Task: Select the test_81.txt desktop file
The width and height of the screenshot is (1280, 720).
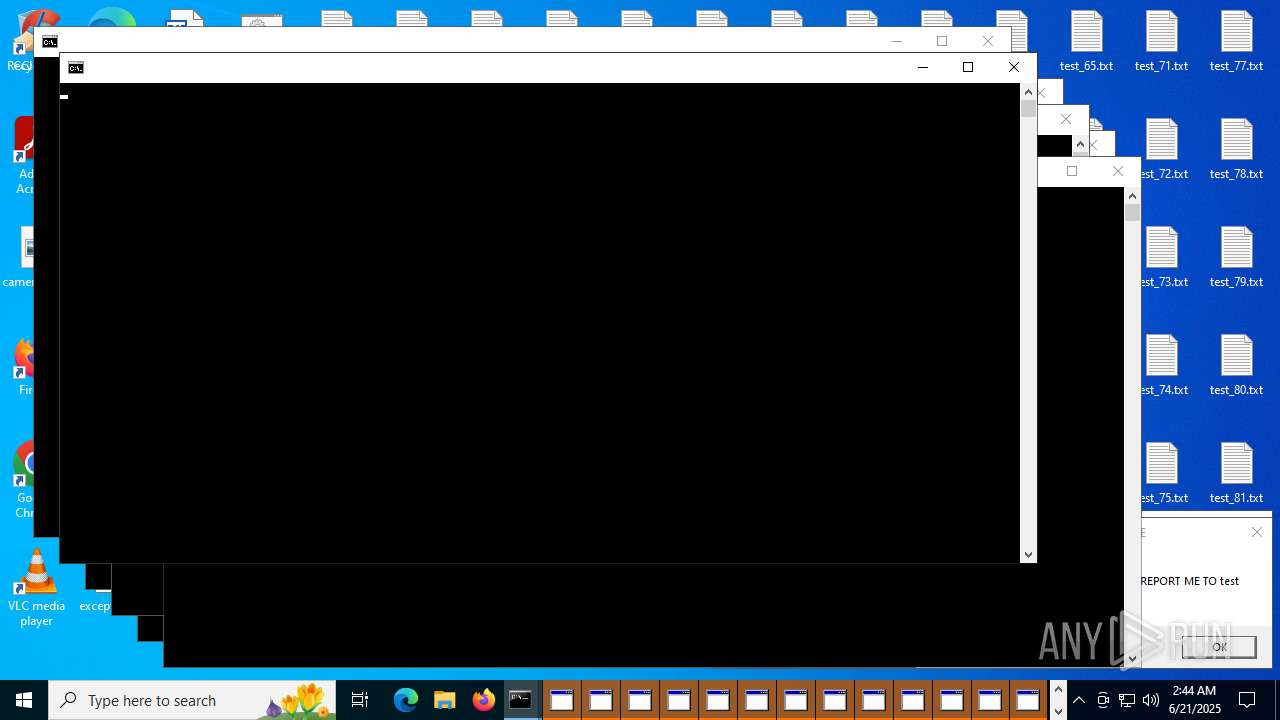Action: click(1236, 474)
